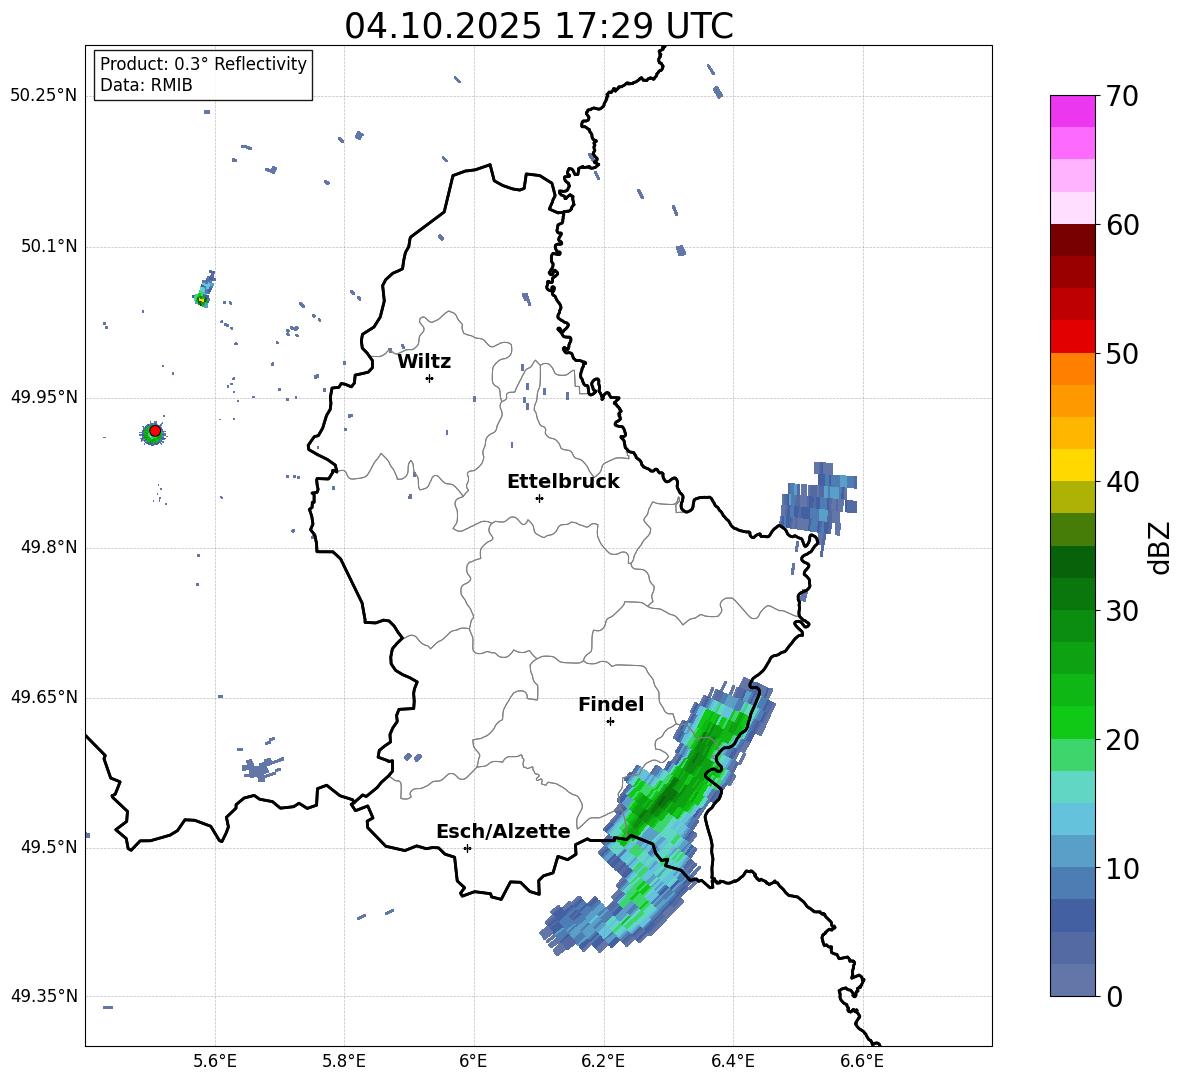Click the 49.5°N latitude label

tap(48, 847)
